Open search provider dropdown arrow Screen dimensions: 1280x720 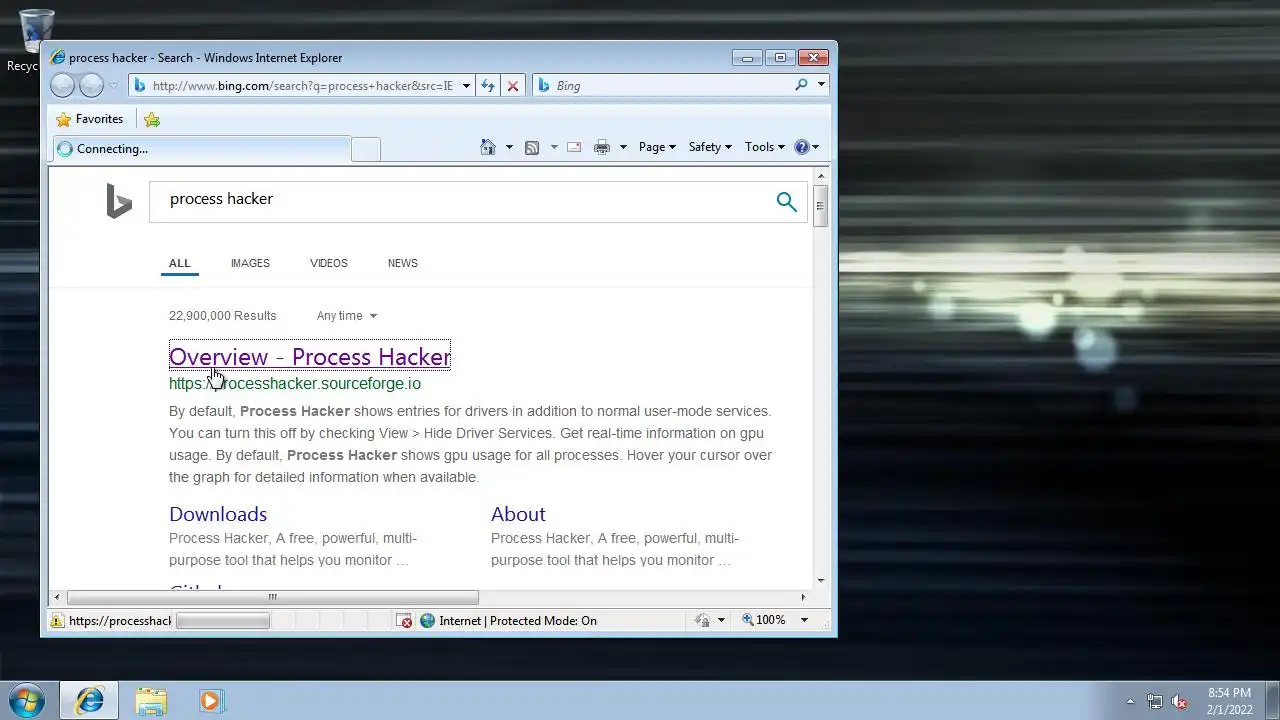[x=821, y=85]
